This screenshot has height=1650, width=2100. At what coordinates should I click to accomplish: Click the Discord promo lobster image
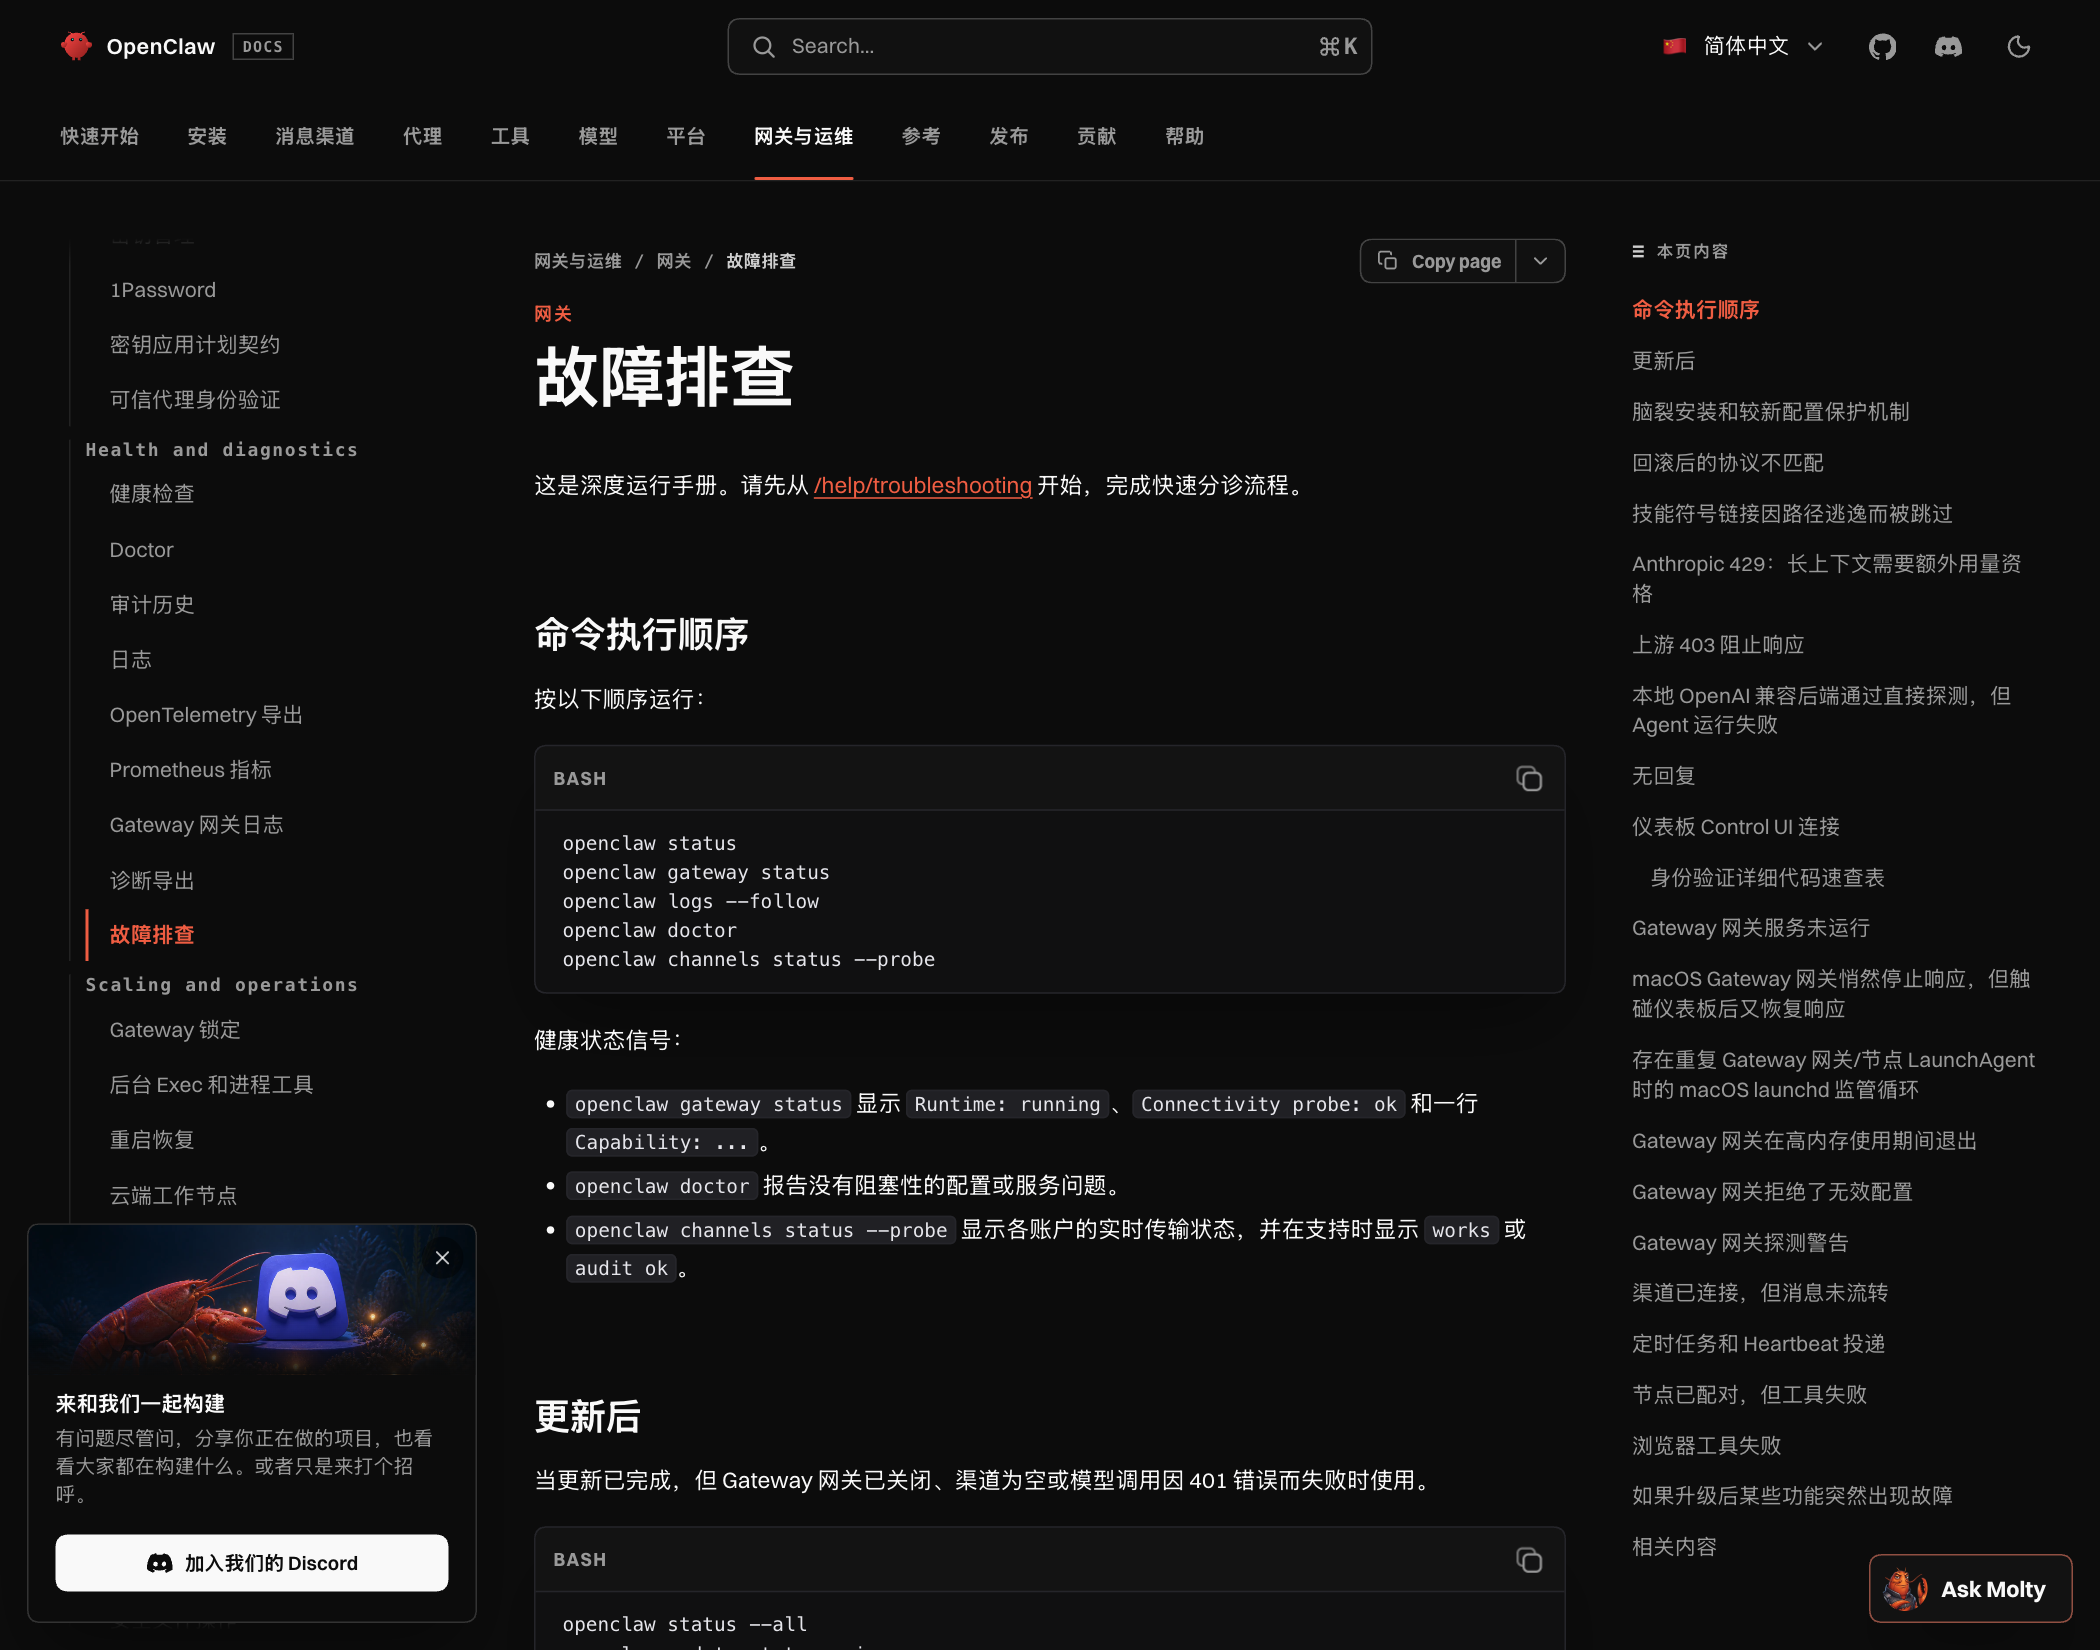(252, 1300)
